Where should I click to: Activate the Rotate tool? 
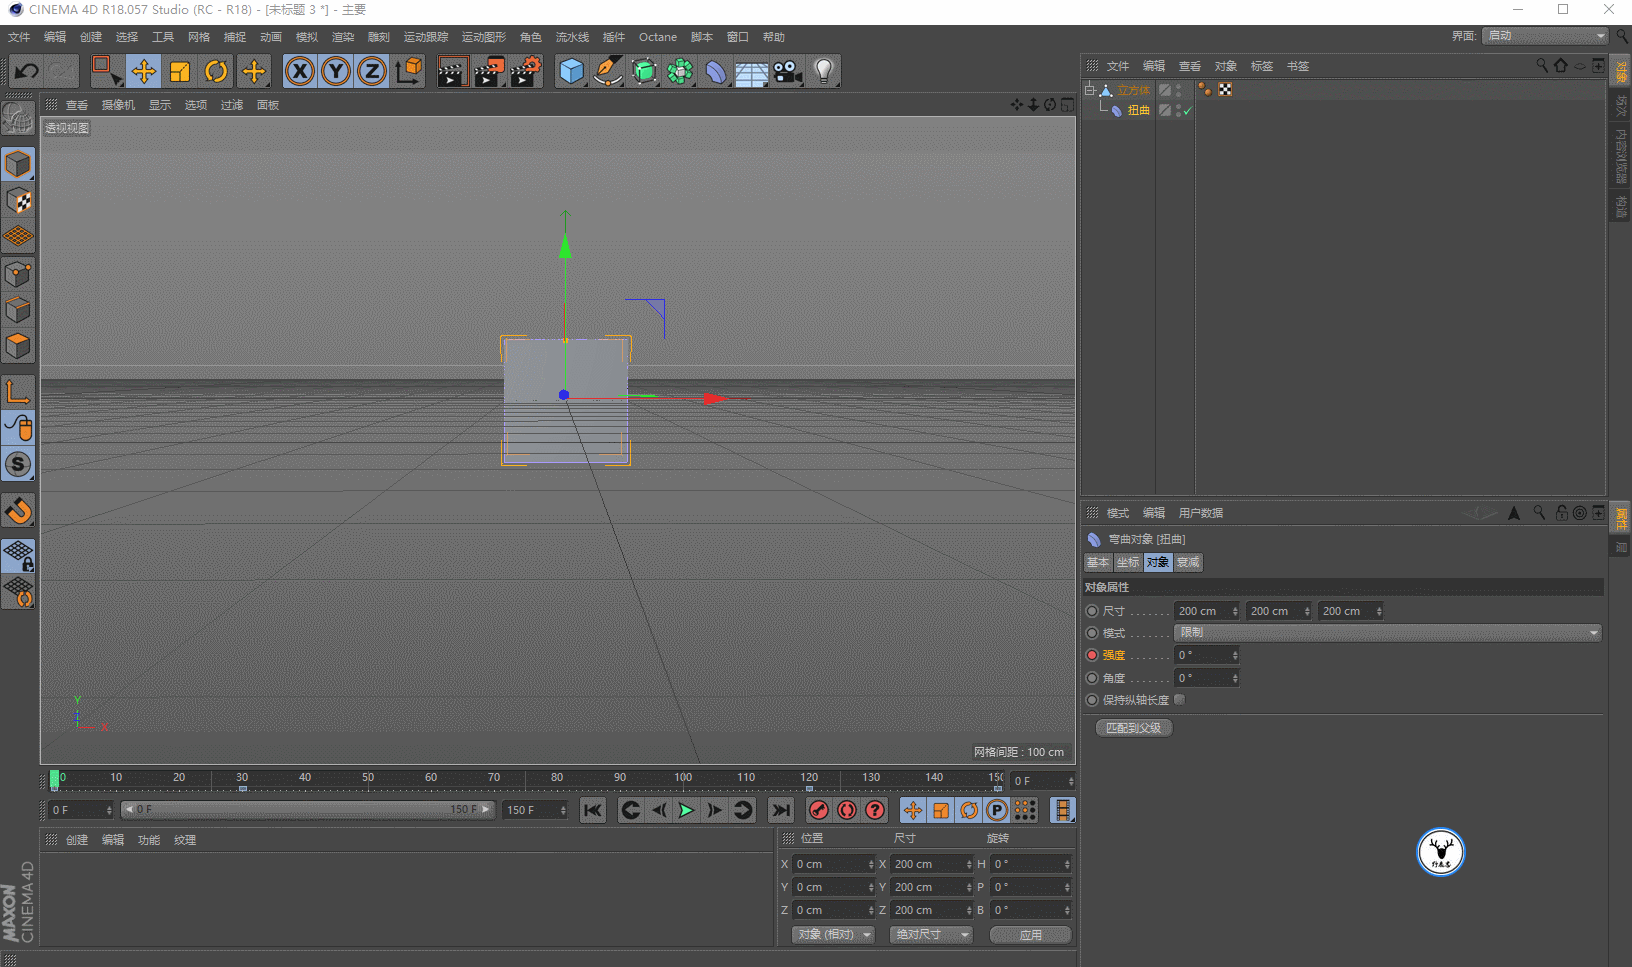(x=216, y=71)
